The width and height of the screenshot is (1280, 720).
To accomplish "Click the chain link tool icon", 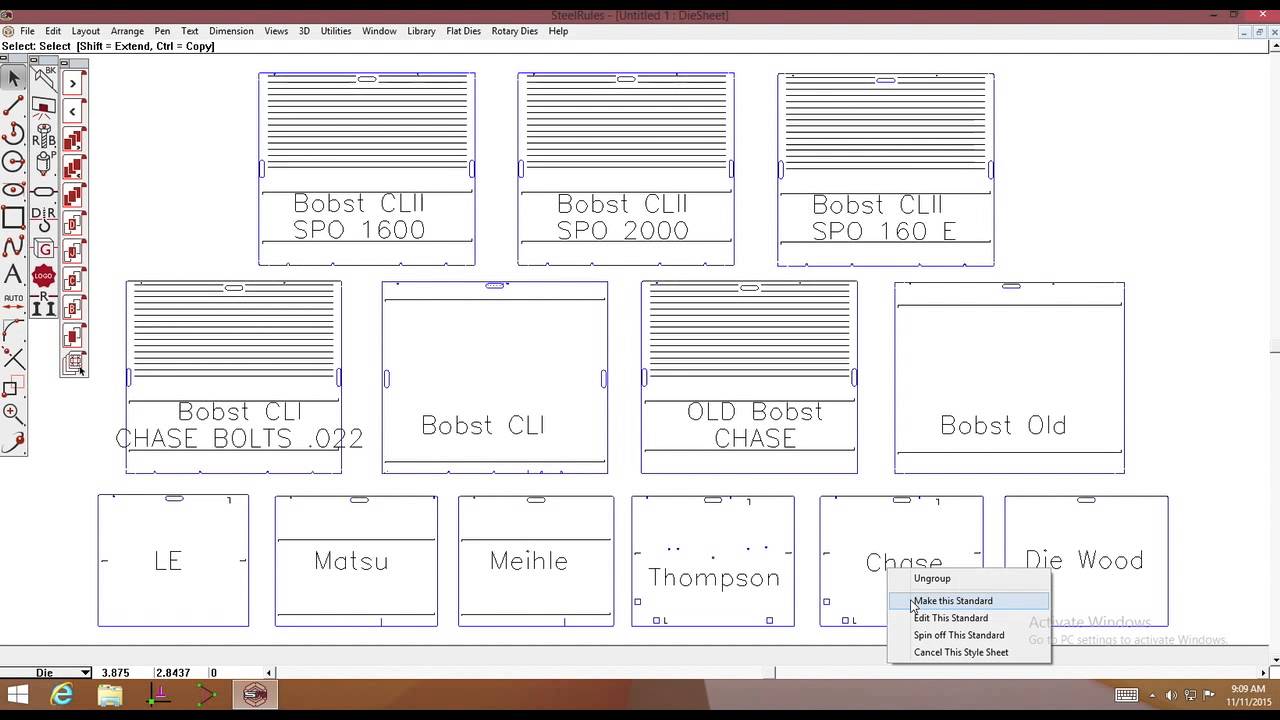I will (x=44, y=191).
